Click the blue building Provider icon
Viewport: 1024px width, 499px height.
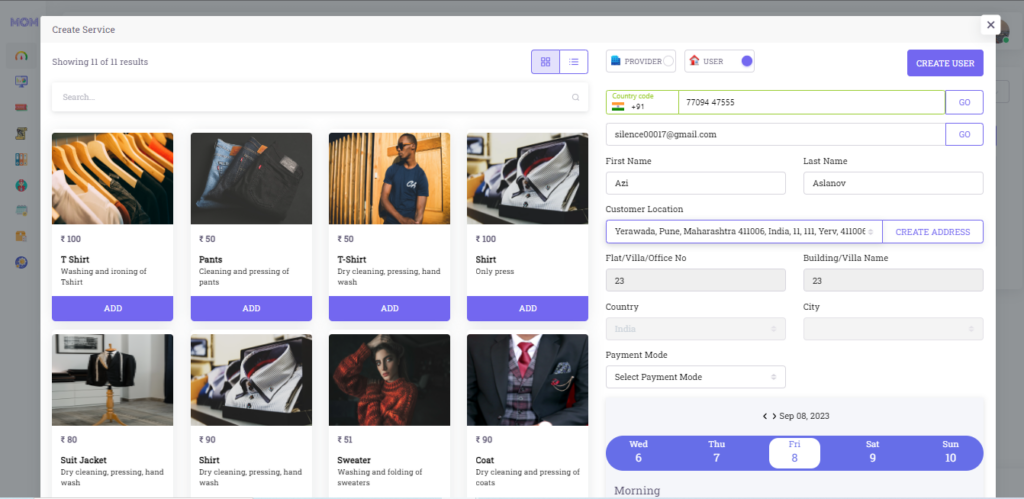[x=615, y=61]
